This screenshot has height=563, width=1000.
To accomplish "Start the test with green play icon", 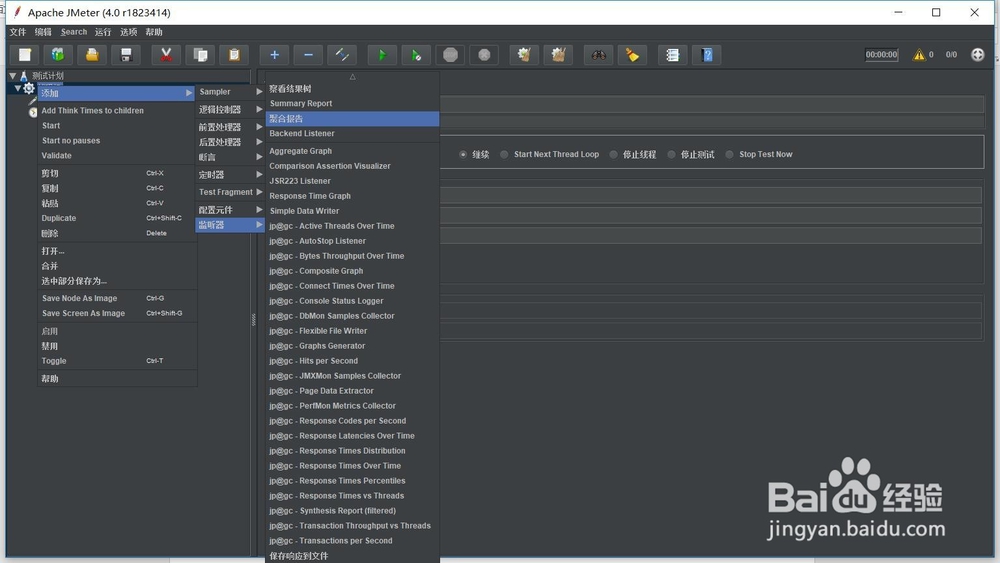I will pos(382,55).
